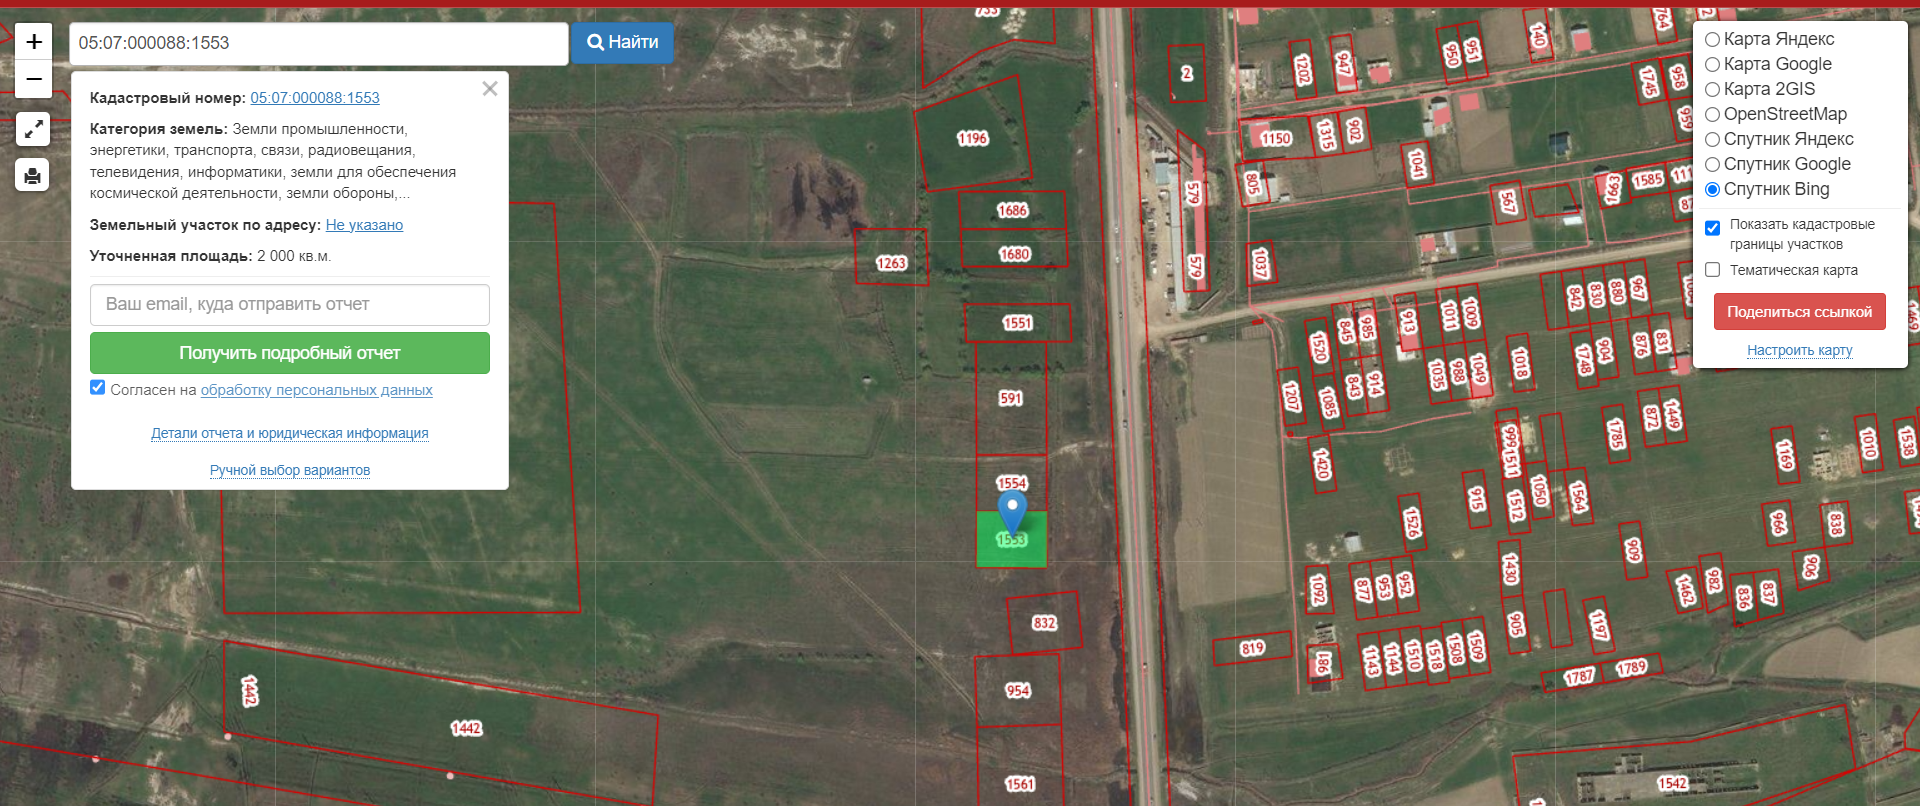Viewport: 1920px width, 806px height.
Task: Zoom out with the minus button
Action: (33, 79)
